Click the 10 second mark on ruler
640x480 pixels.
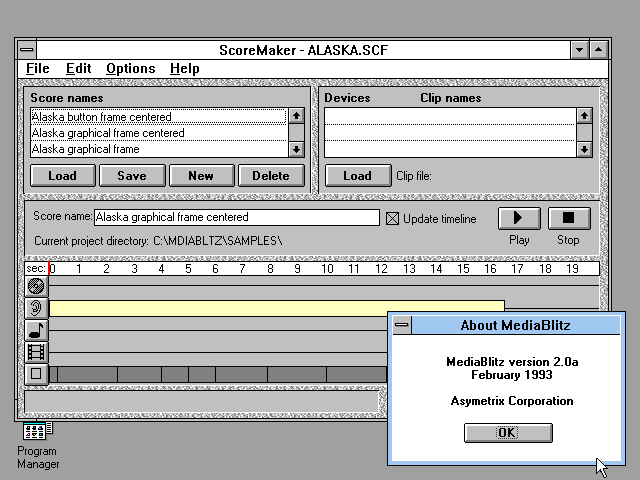(327, 269)
